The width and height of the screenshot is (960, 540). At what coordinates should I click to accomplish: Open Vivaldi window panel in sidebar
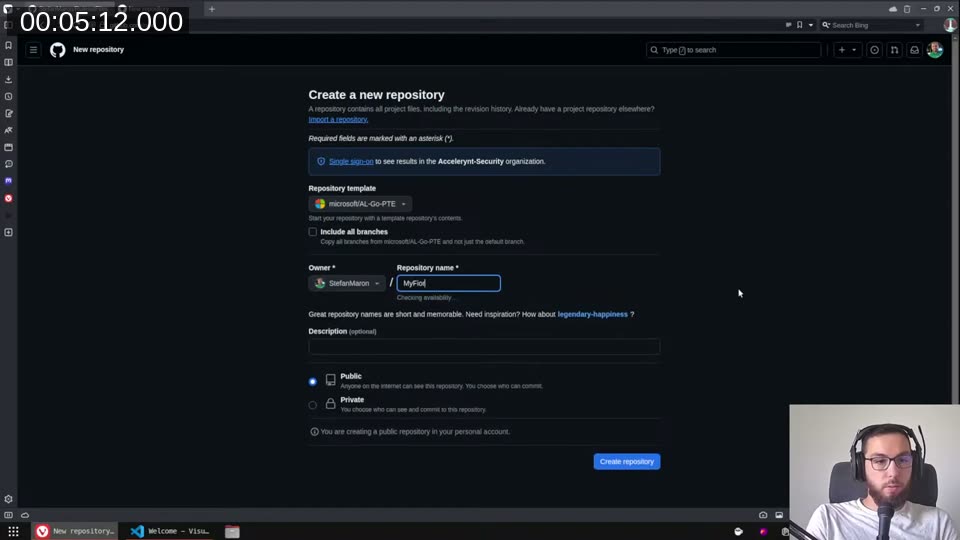pyautogui.click(x=9, y=148)
